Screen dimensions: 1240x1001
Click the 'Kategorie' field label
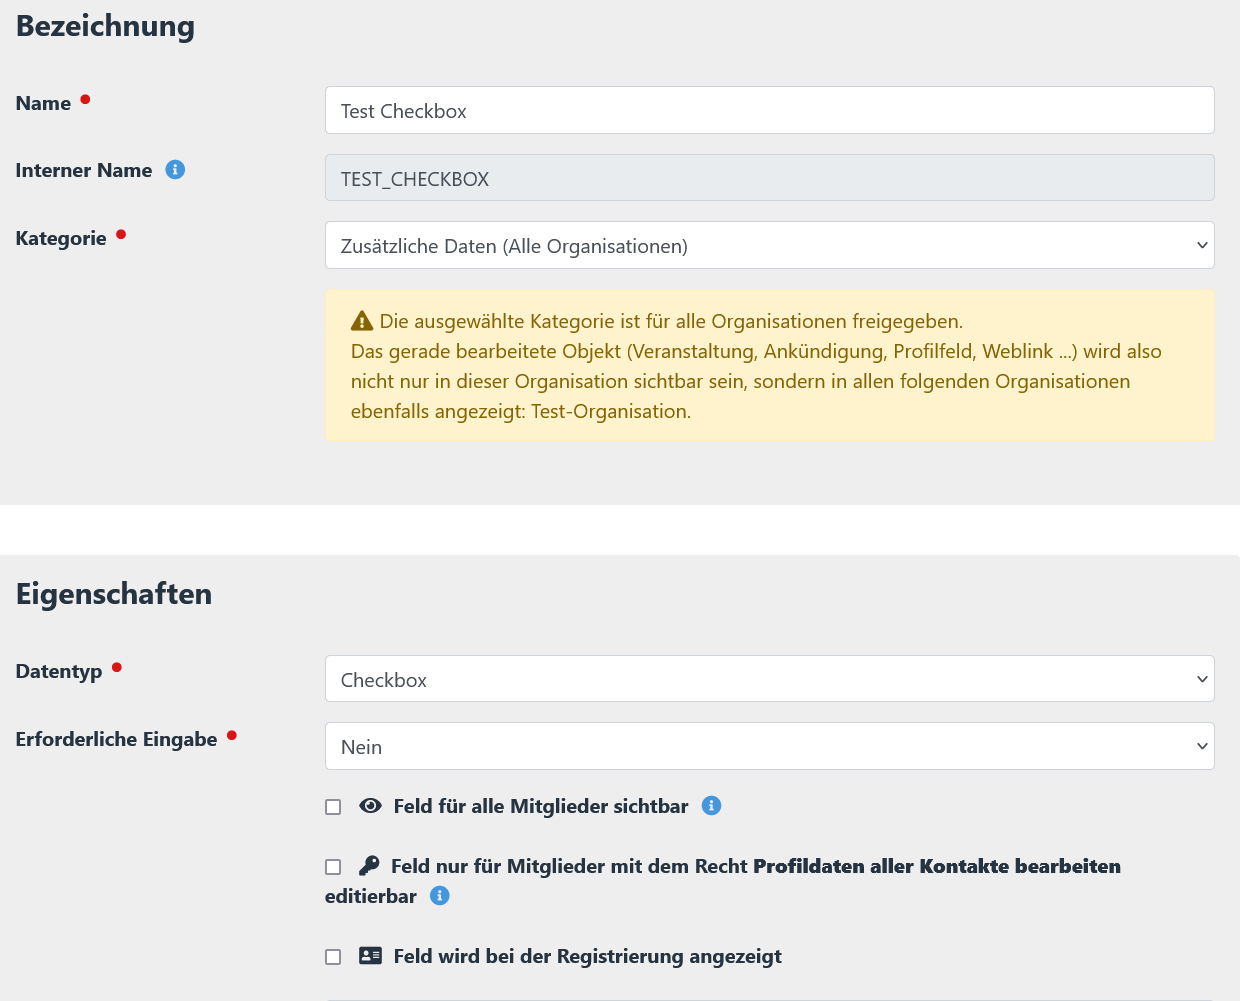point(61,238)
